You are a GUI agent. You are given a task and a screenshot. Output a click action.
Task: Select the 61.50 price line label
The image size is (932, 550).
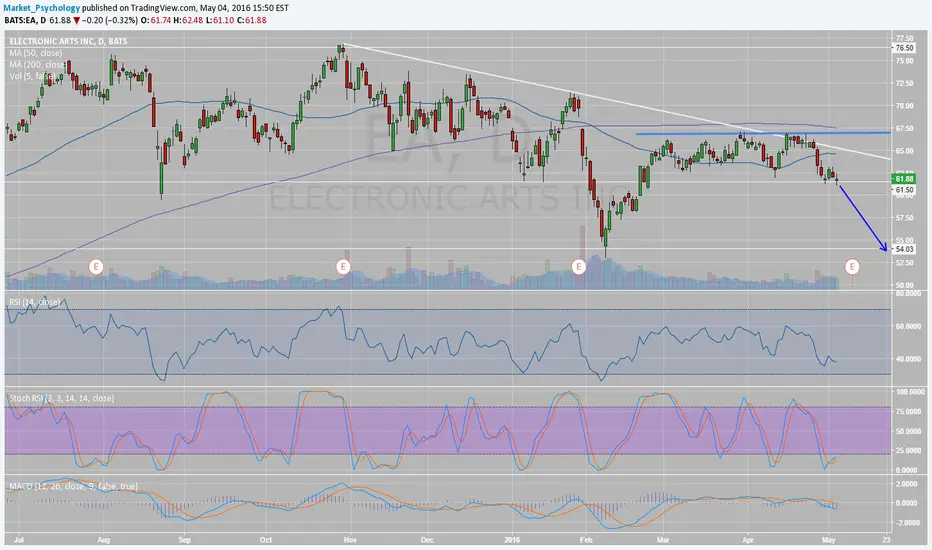pos(903,190)
